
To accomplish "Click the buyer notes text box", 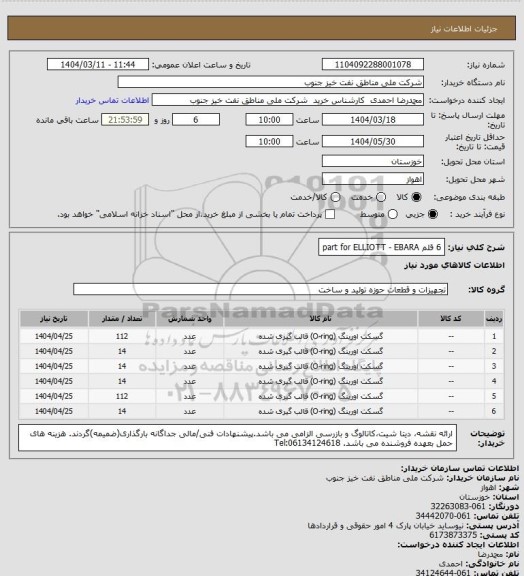I will pos(237,438).
